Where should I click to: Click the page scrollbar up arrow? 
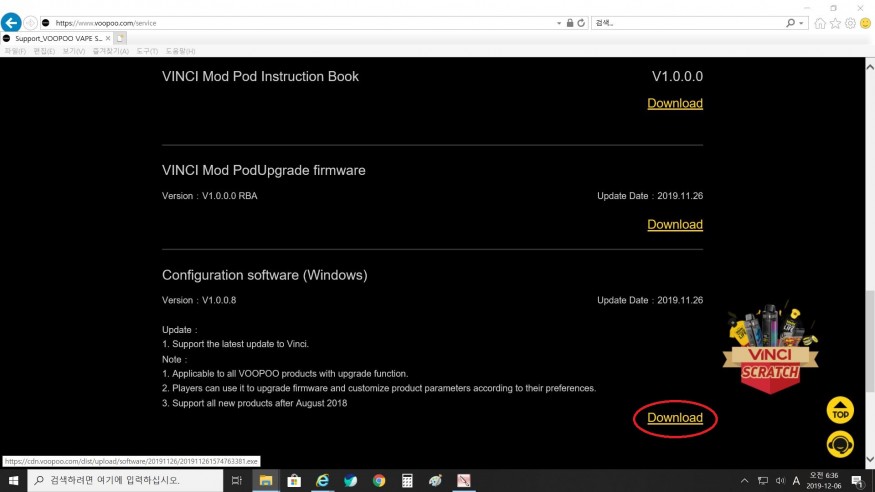(869, 66)
